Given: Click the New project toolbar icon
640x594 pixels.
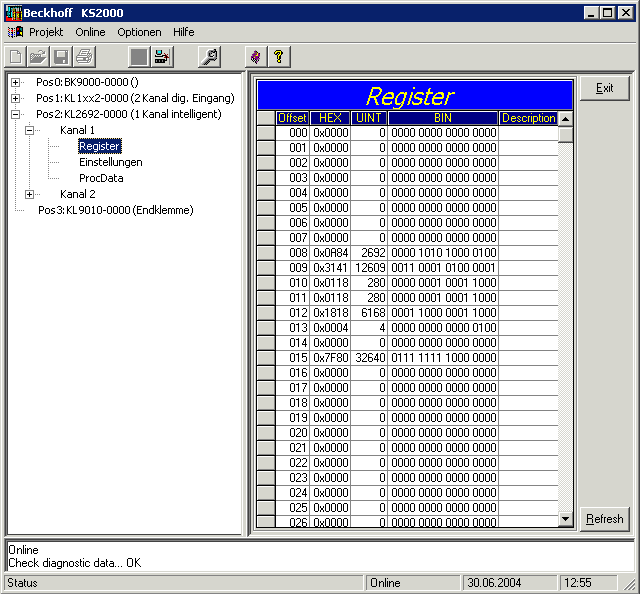Looking at the screenshot, I should tap(16, 56).
